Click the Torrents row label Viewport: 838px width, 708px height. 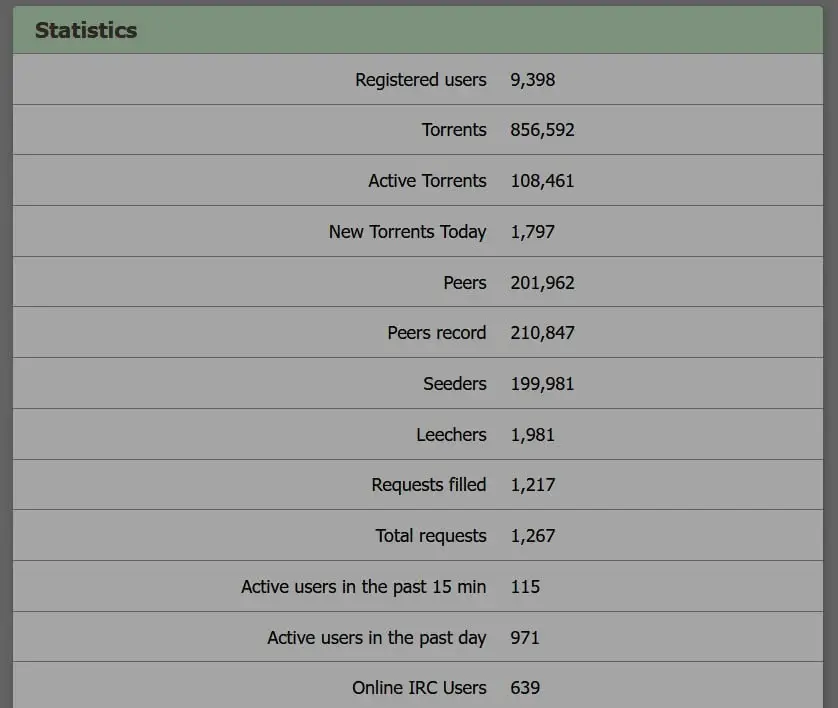coord(454,130)
